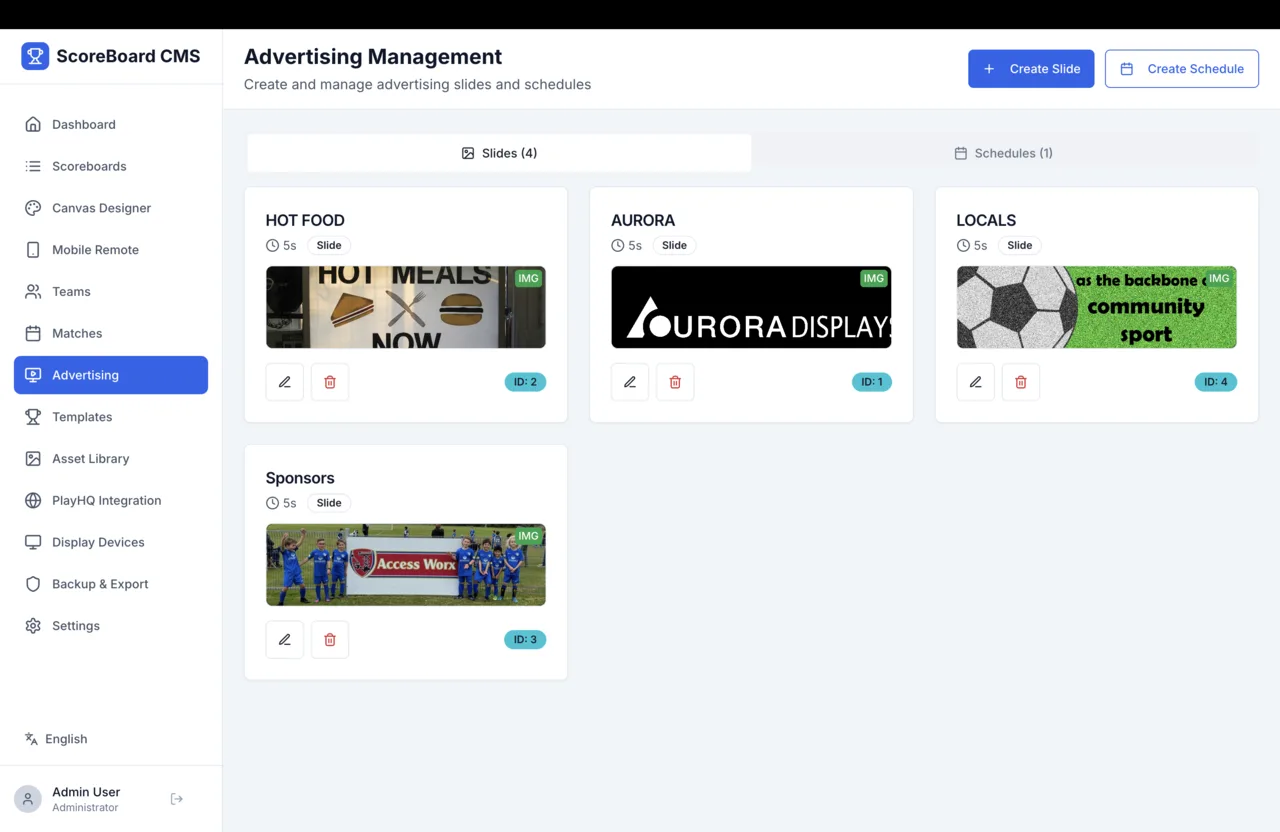1280x832 pixels.
Task: Click the Create Slide button
Action: [1031, 68]
